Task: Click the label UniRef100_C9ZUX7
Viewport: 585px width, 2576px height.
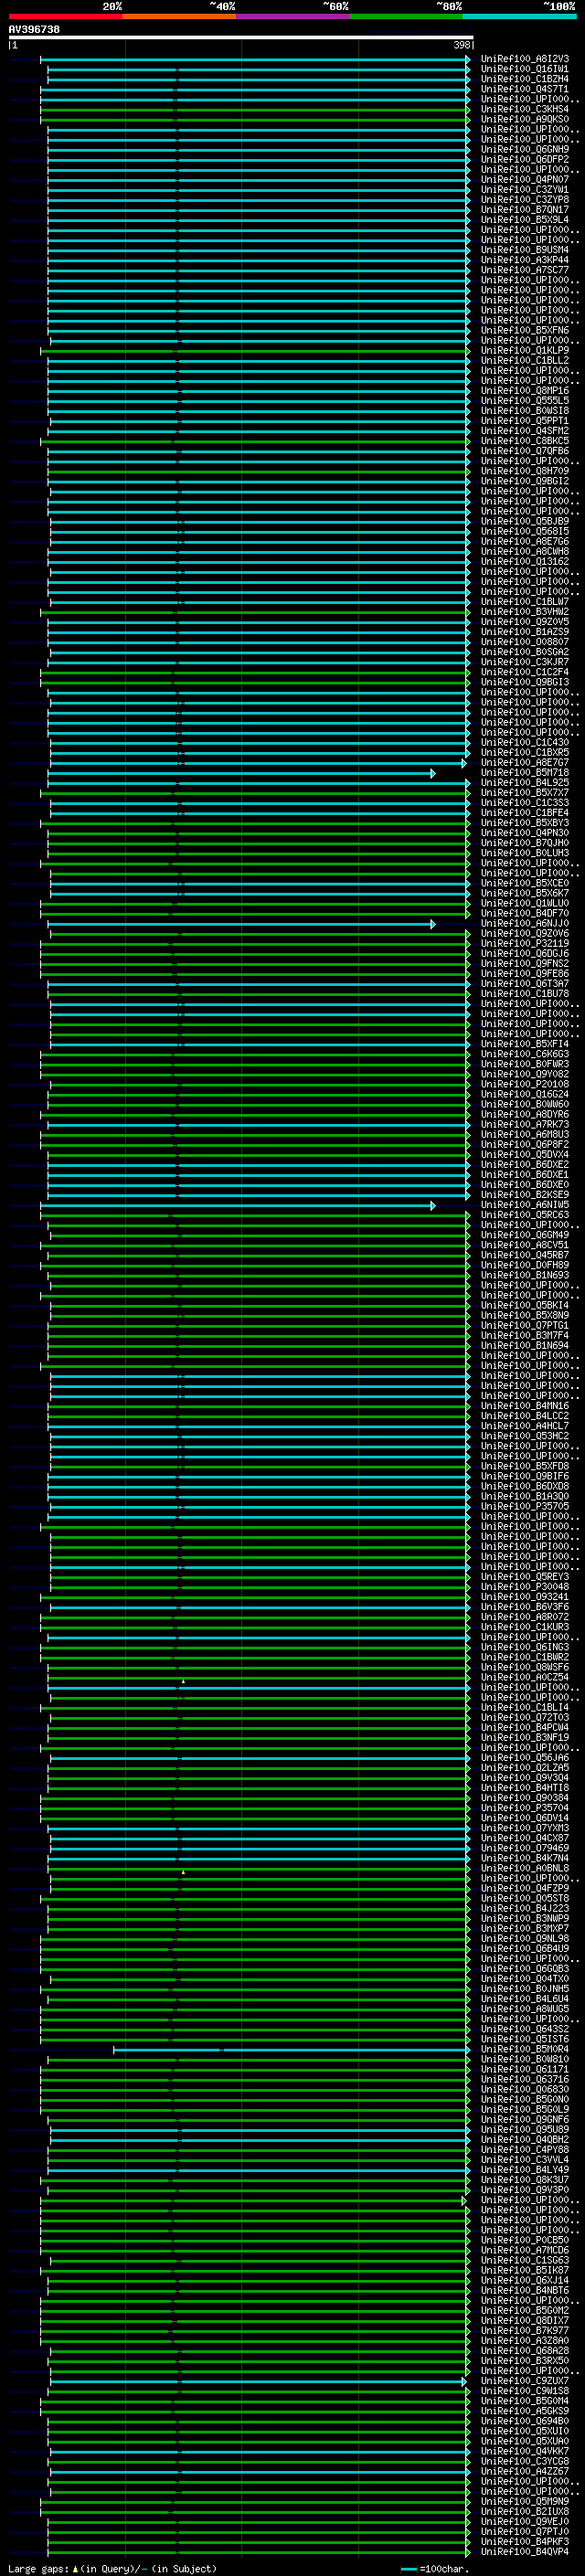Action: pos(524,2381)
